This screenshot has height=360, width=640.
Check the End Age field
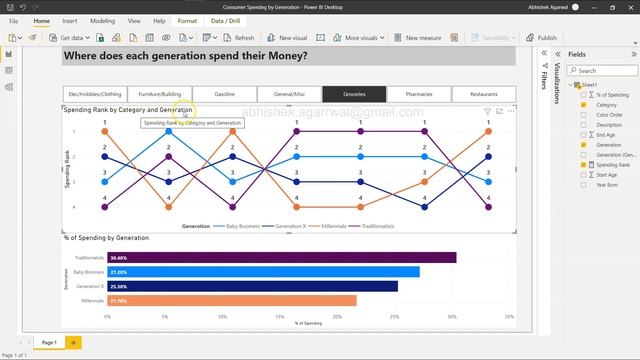coord(583,135)
